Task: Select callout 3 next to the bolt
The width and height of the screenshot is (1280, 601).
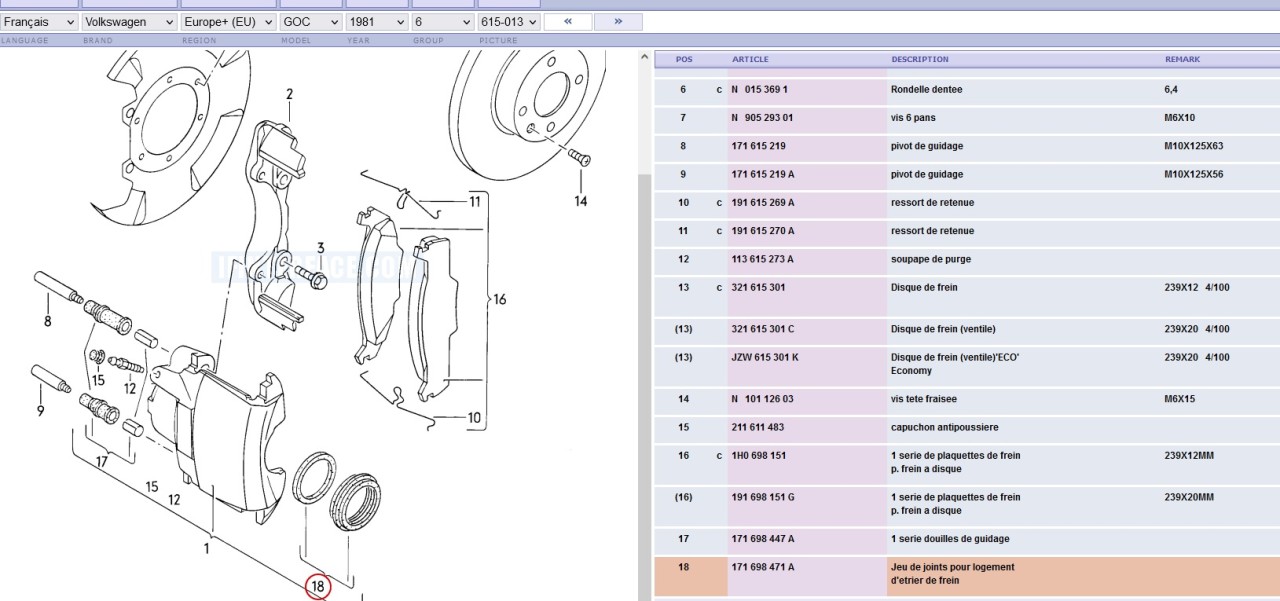Action: click(321, 248)
